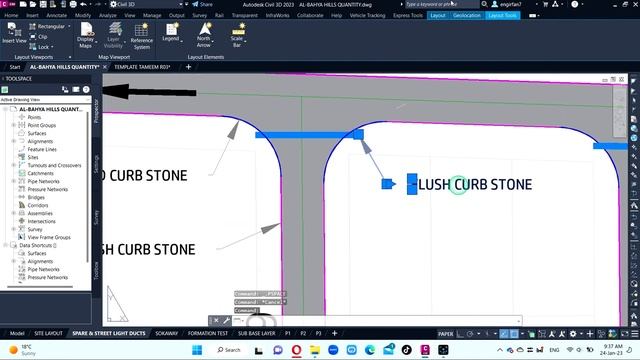Toggle ortho mode in status bar

coord(460,334)
